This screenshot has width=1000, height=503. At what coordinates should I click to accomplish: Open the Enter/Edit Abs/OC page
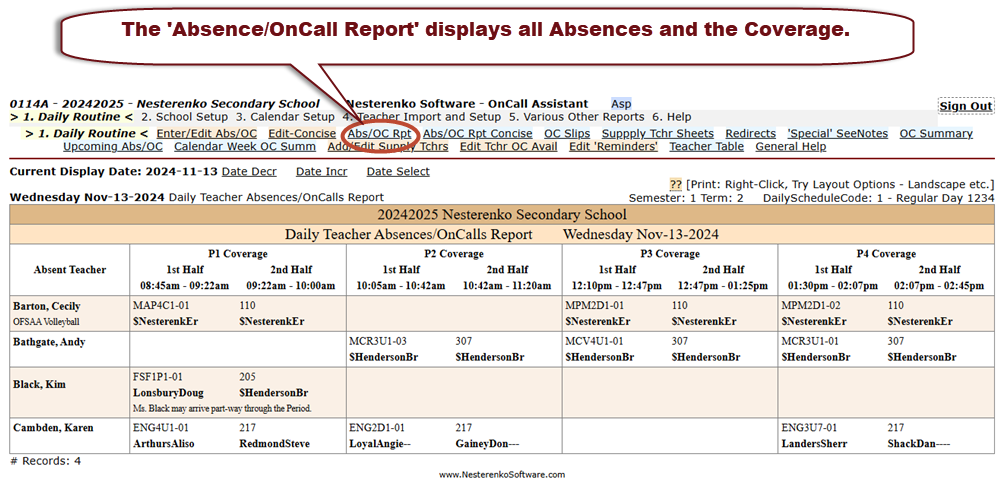point(206,134)
